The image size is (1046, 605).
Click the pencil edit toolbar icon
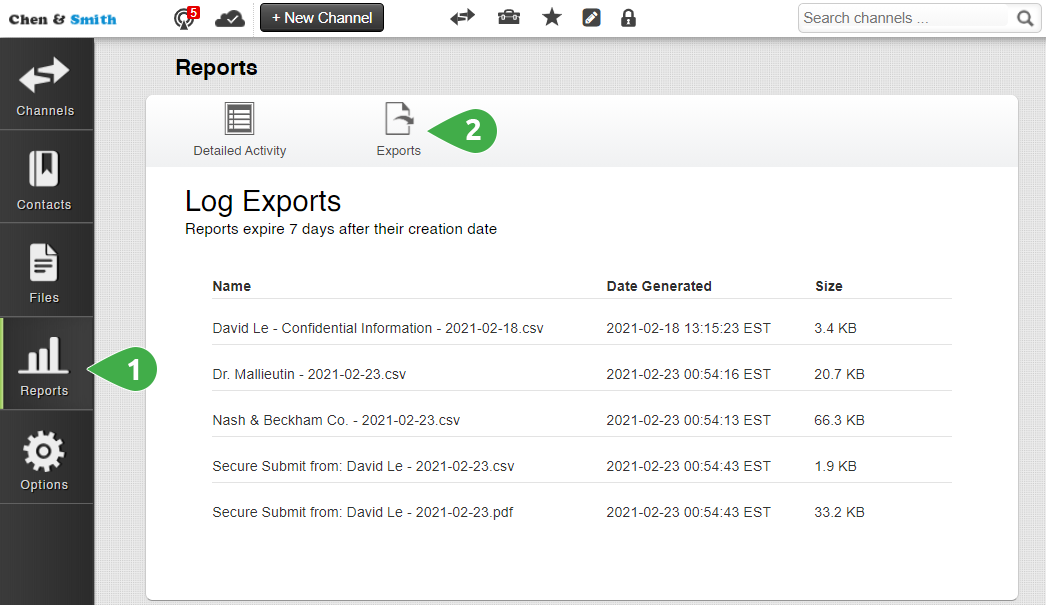coord(591,17)
